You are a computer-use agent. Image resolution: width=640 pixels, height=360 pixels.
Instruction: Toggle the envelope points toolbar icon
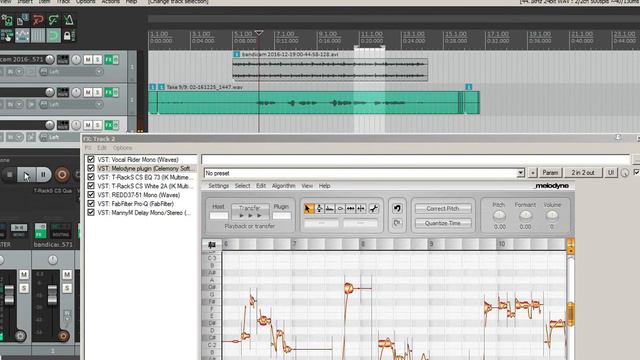22,36
